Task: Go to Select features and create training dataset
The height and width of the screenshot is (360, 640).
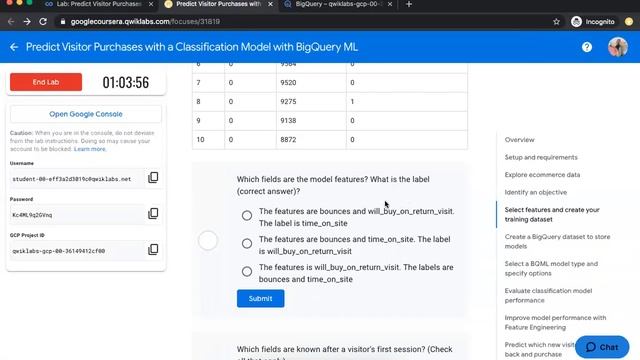Action: click(x=552, y=214)
